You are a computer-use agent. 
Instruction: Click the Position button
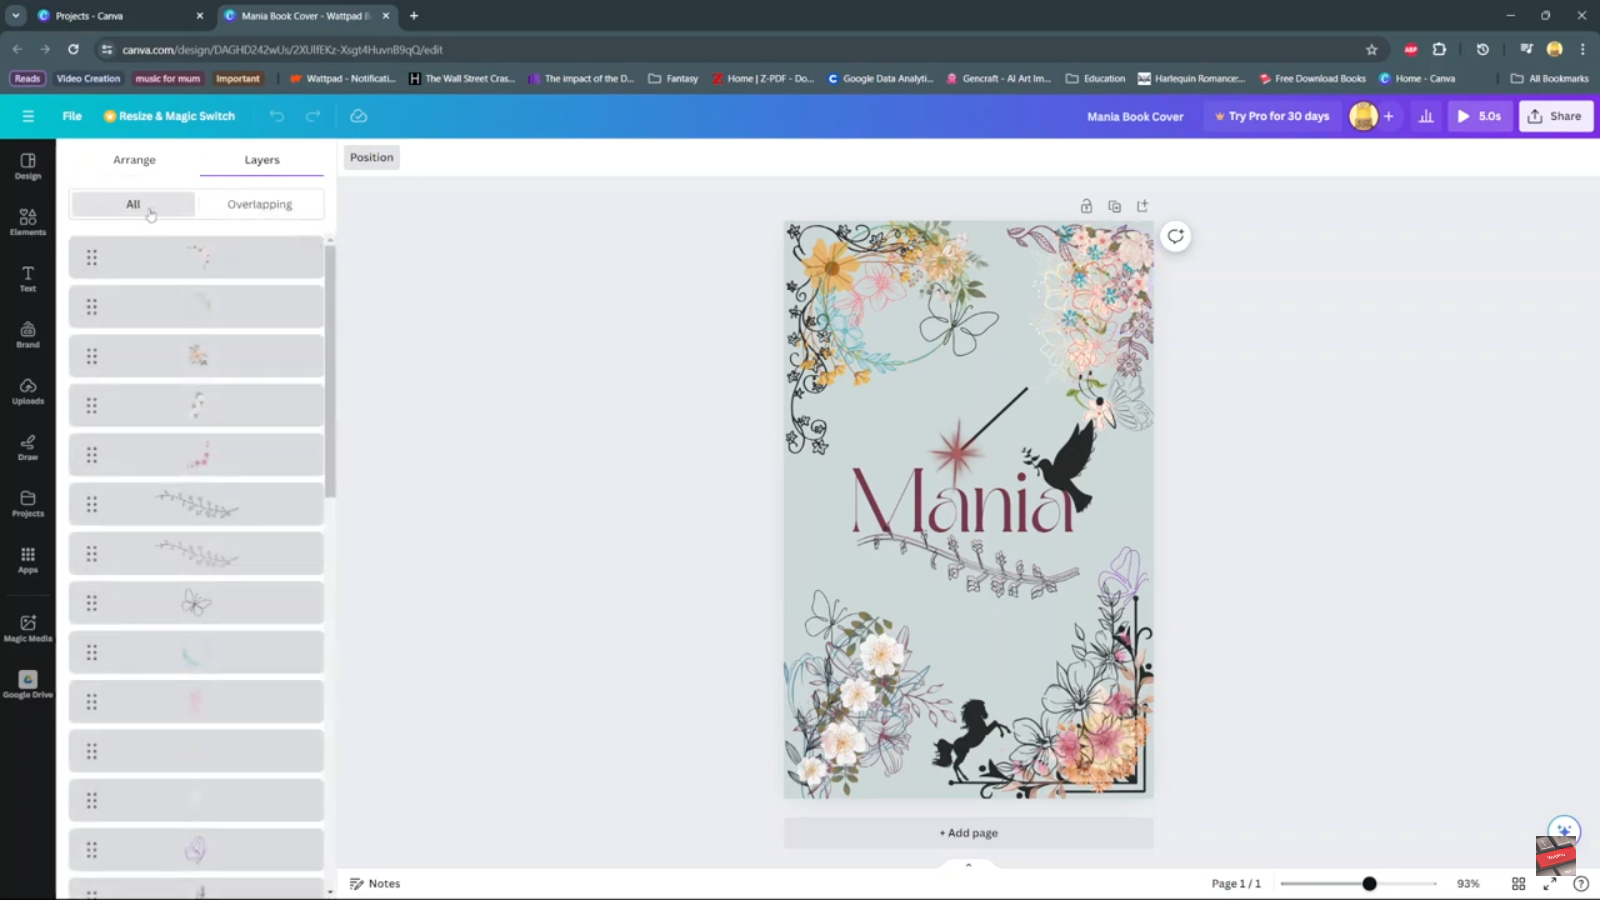[x=372, y=157]
